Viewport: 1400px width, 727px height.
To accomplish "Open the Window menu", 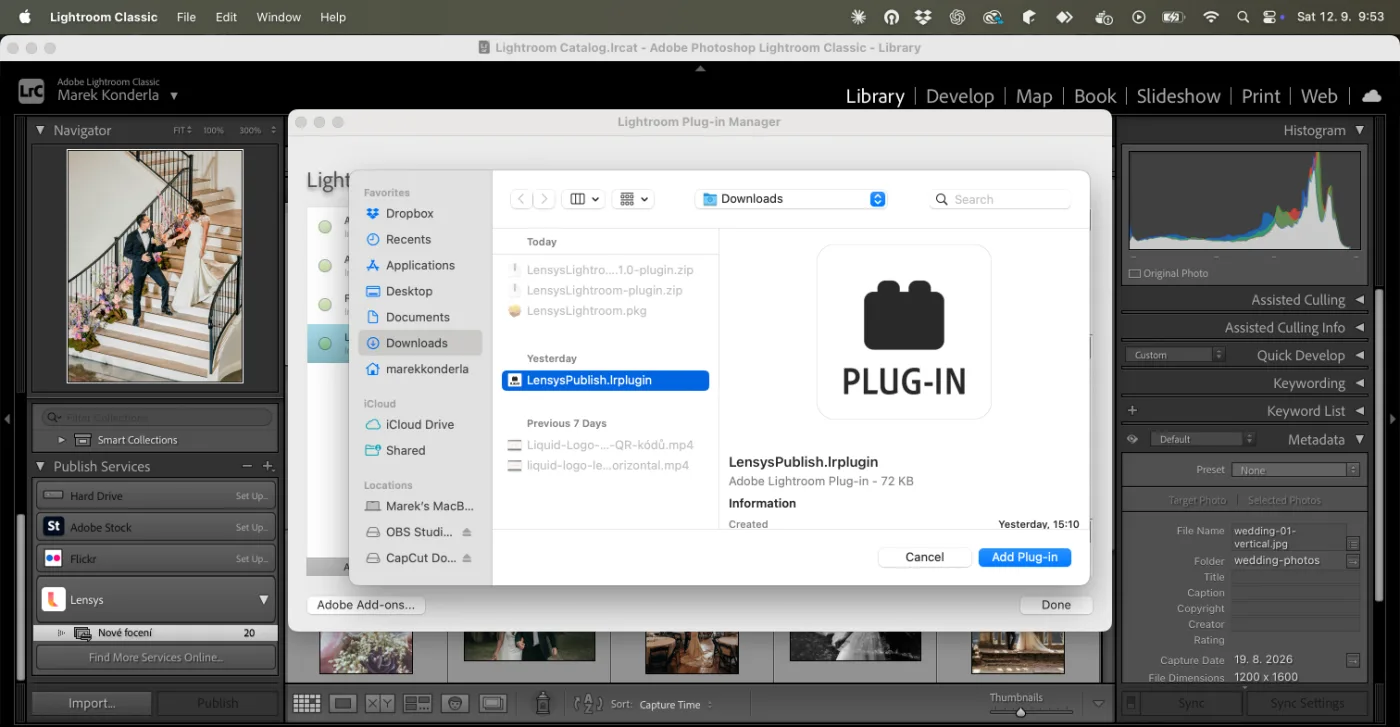I will click(x=278, y=17).
